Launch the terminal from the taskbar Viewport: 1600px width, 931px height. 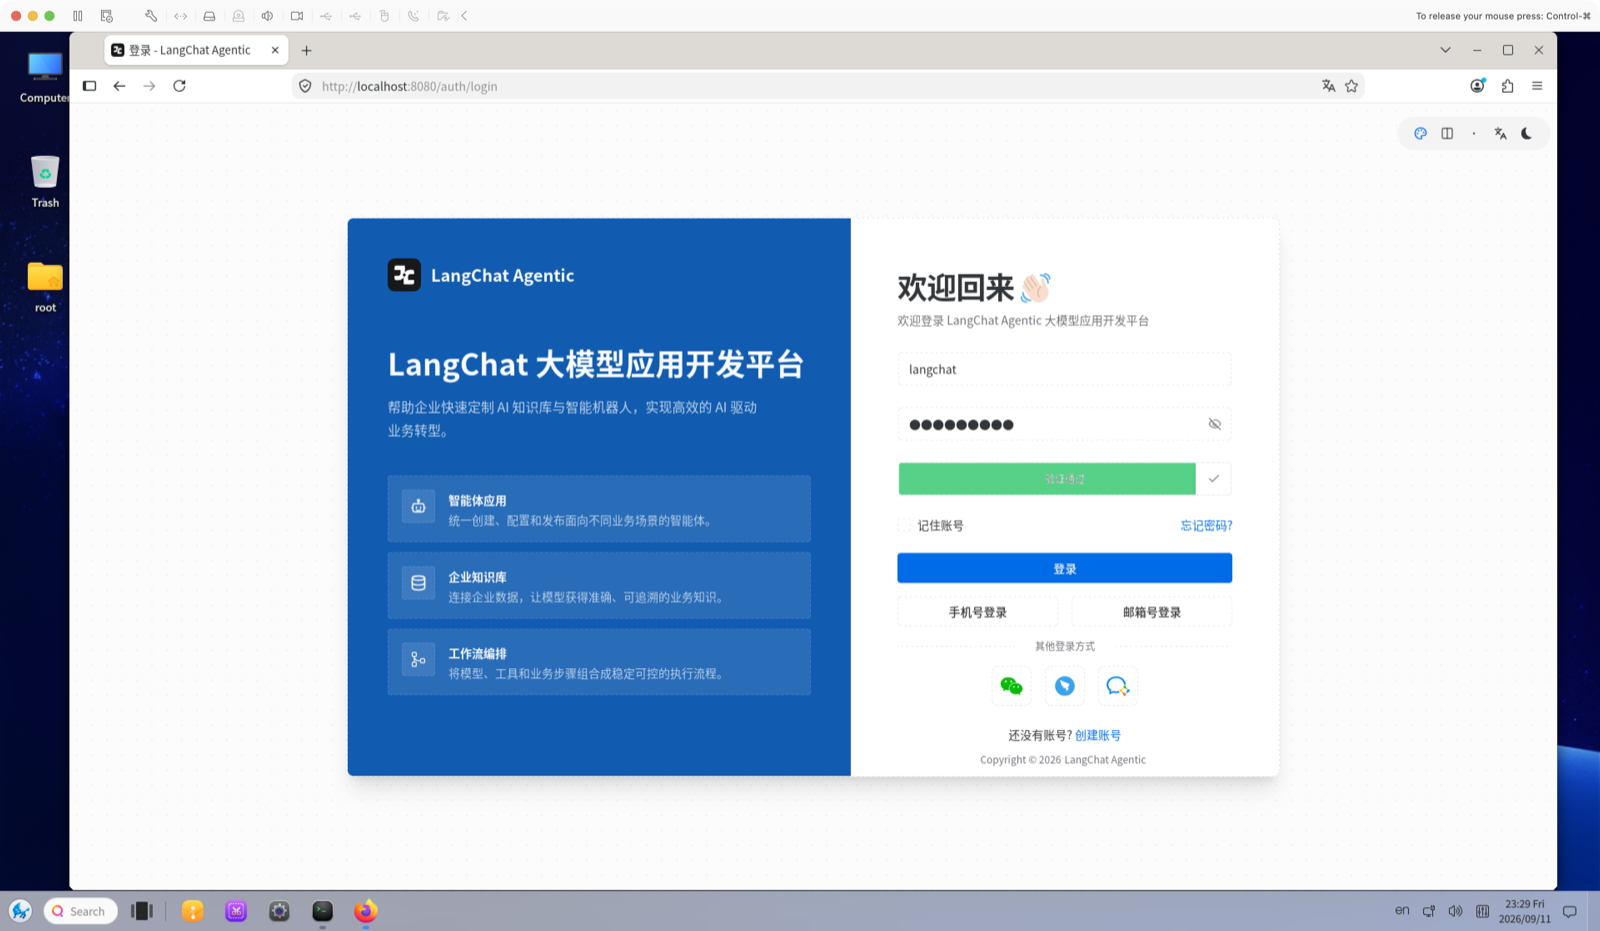322,911
